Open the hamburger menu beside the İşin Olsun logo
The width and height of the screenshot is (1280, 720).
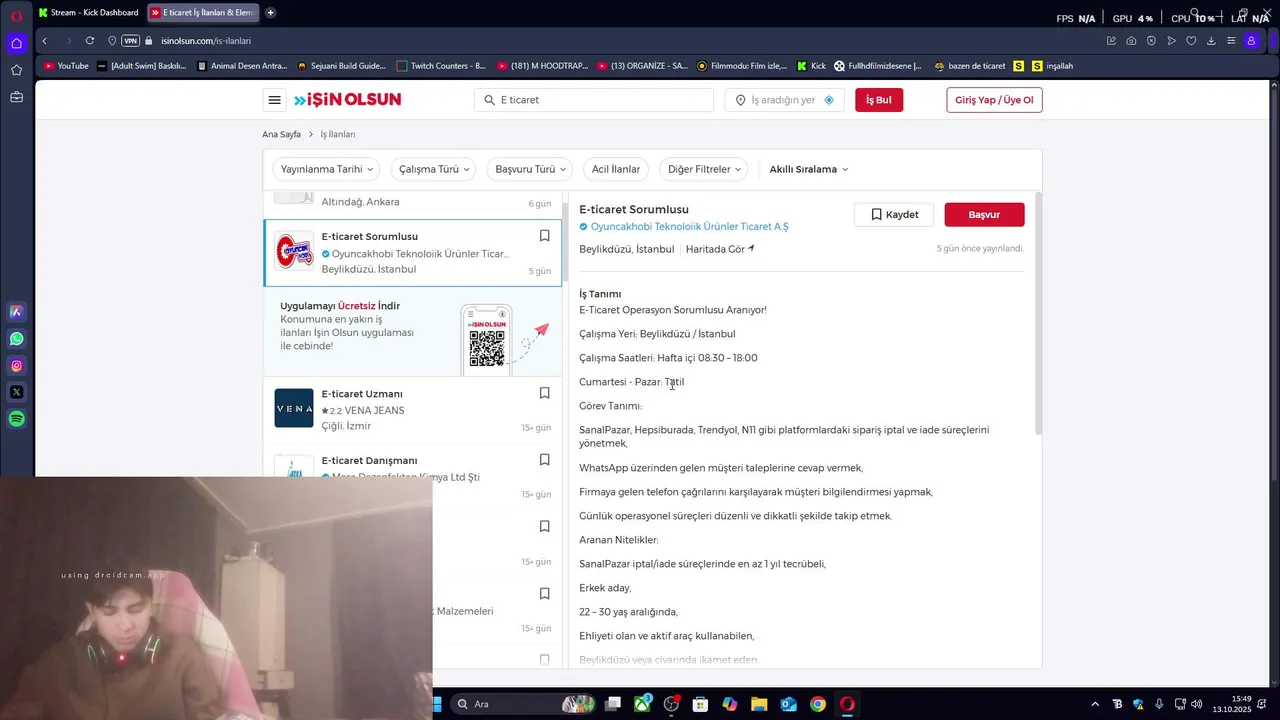[274, 100]
